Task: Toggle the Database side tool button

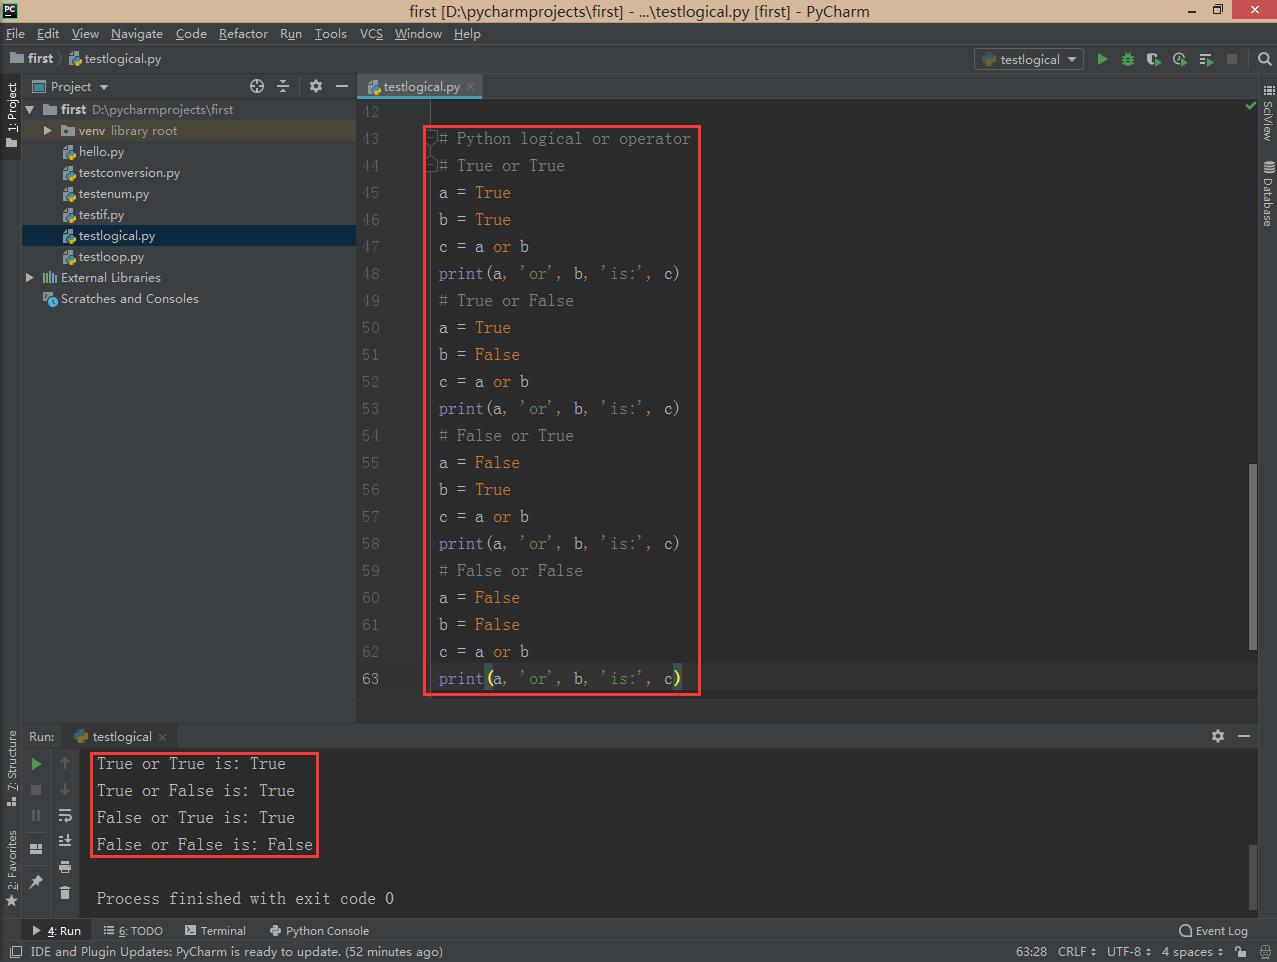Action: pos(1268,193)
